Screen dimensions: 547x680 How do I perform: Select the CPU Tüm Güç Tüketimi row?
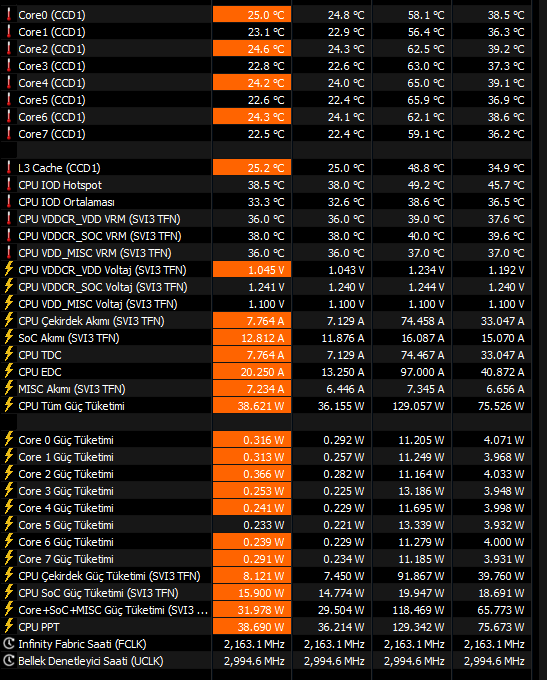[266, 406]
